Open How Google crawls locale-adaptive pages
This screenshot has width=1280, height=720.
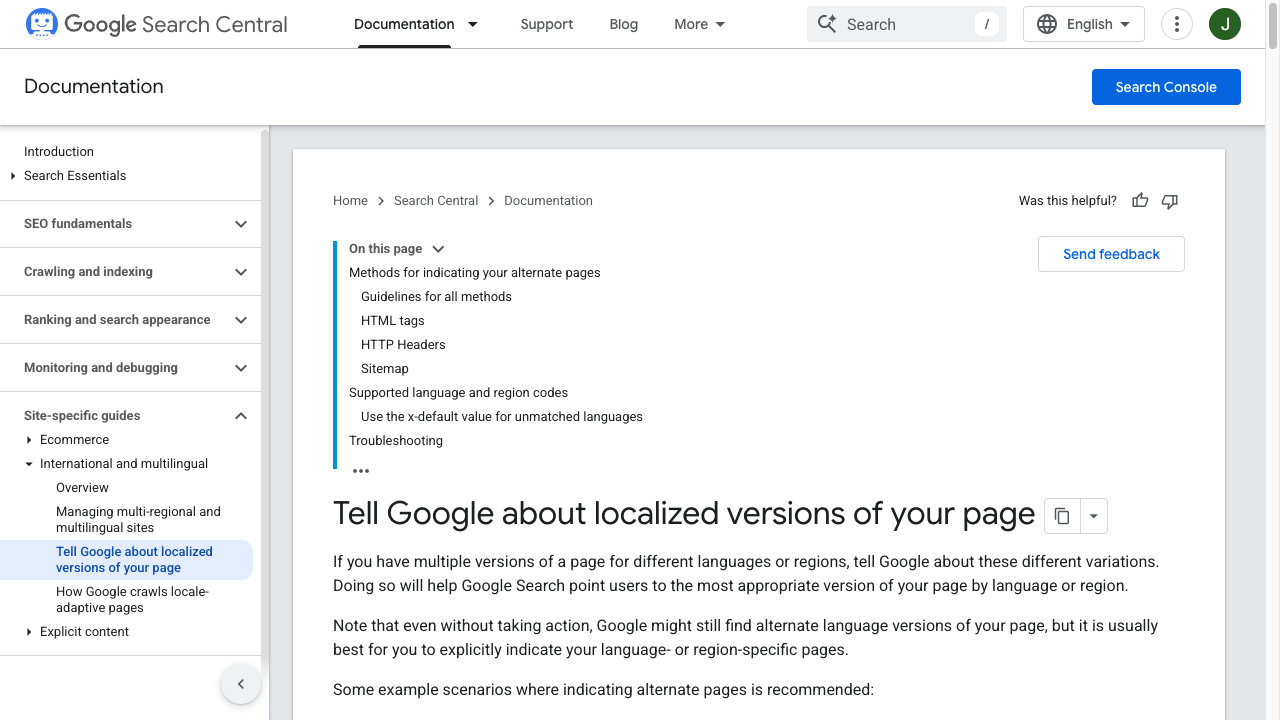coord(132,600)
